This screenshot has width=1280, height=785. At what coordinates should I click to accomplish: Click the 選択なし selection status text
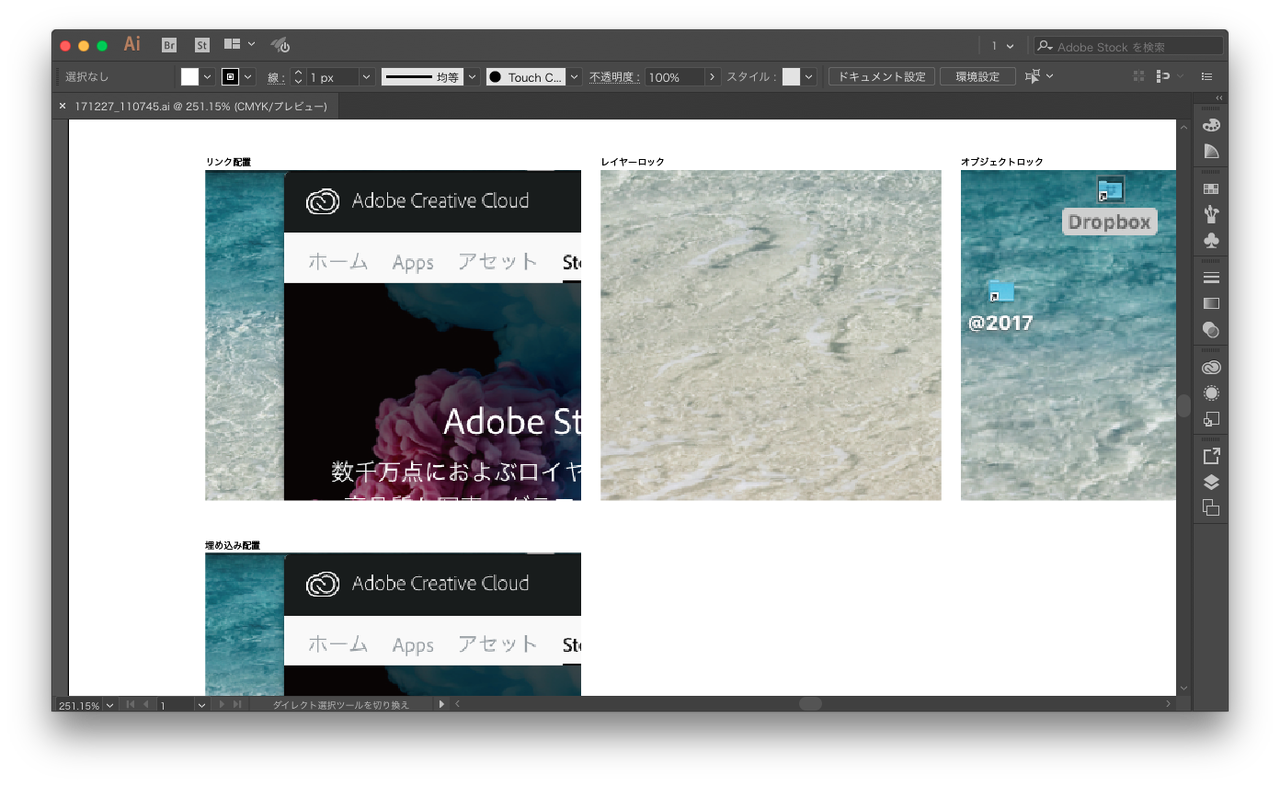tap(88, 77)
